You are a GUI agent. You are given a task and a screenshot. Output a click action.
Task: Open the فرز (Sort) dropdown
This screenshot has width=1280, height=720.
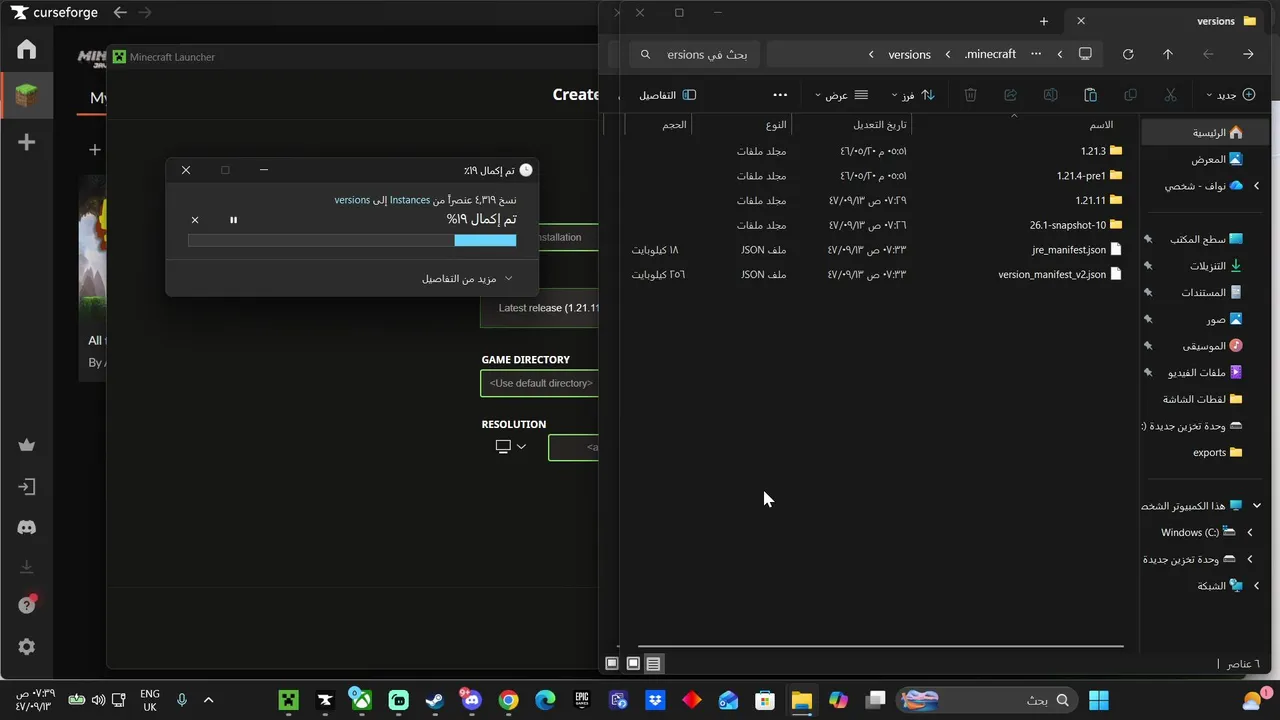(x=913, y=95)
